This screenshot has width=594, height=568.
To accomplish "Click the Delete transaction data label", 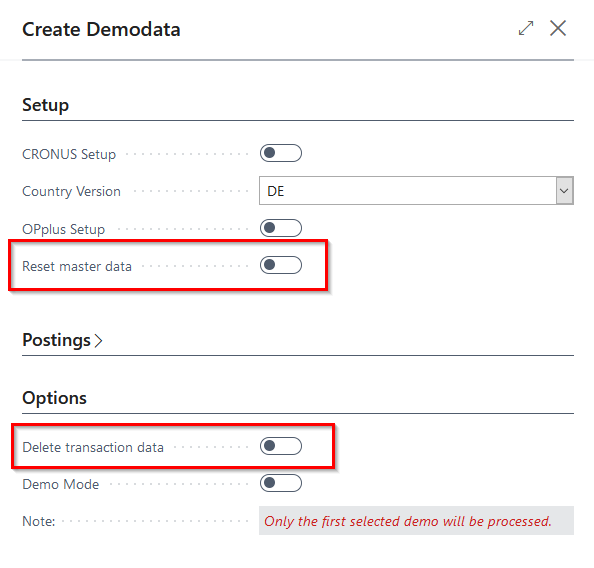I will click(93, 447).
